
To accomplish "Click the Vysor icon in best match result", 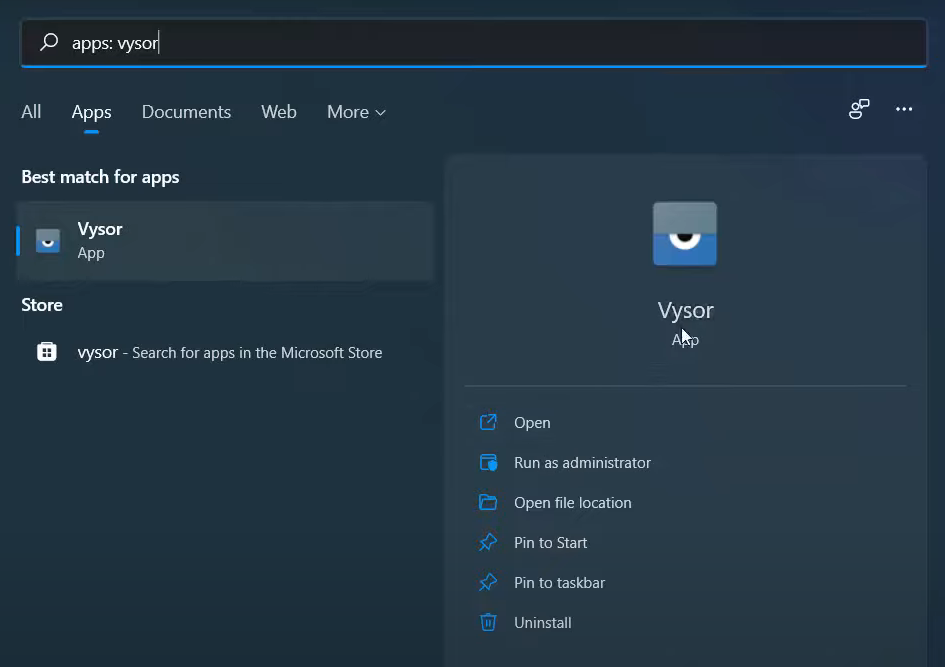I will click(48, 240).
